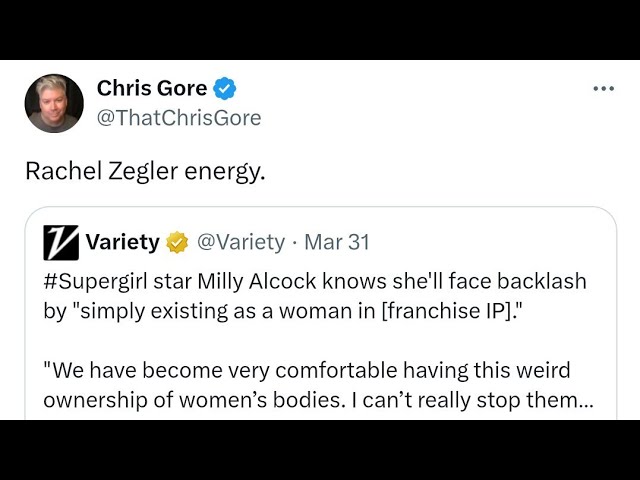Open the @ThatChrisGore handle link
The width and height of the screenshot is (640, 480).
click(179, 118)
